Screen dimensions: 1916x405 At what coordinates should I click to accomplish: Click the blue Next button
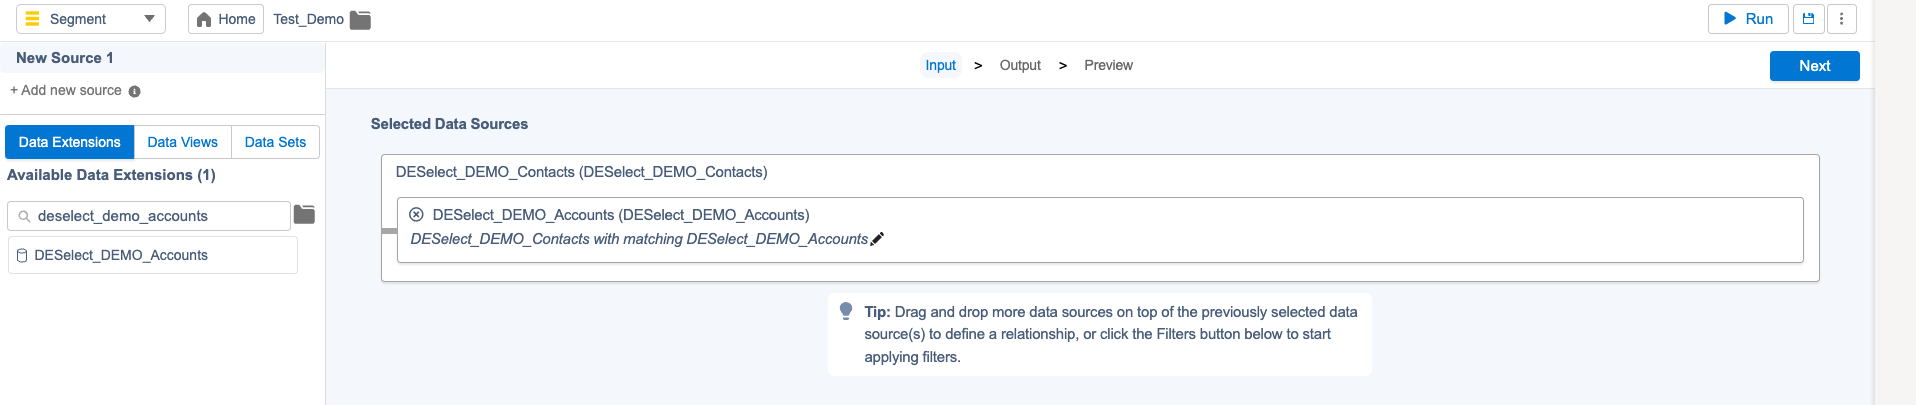(x=1814, y=66)
